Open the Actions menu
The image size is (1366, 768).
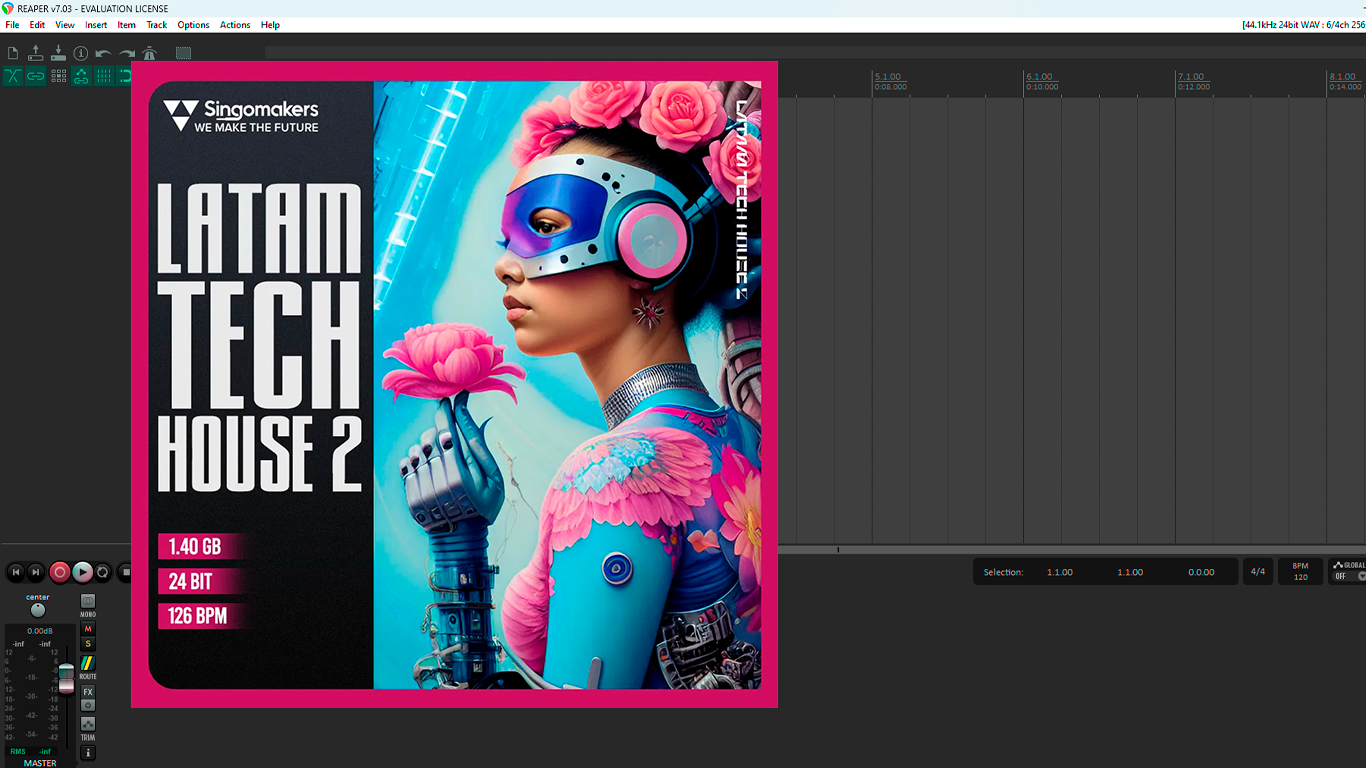tap(235, 25)
